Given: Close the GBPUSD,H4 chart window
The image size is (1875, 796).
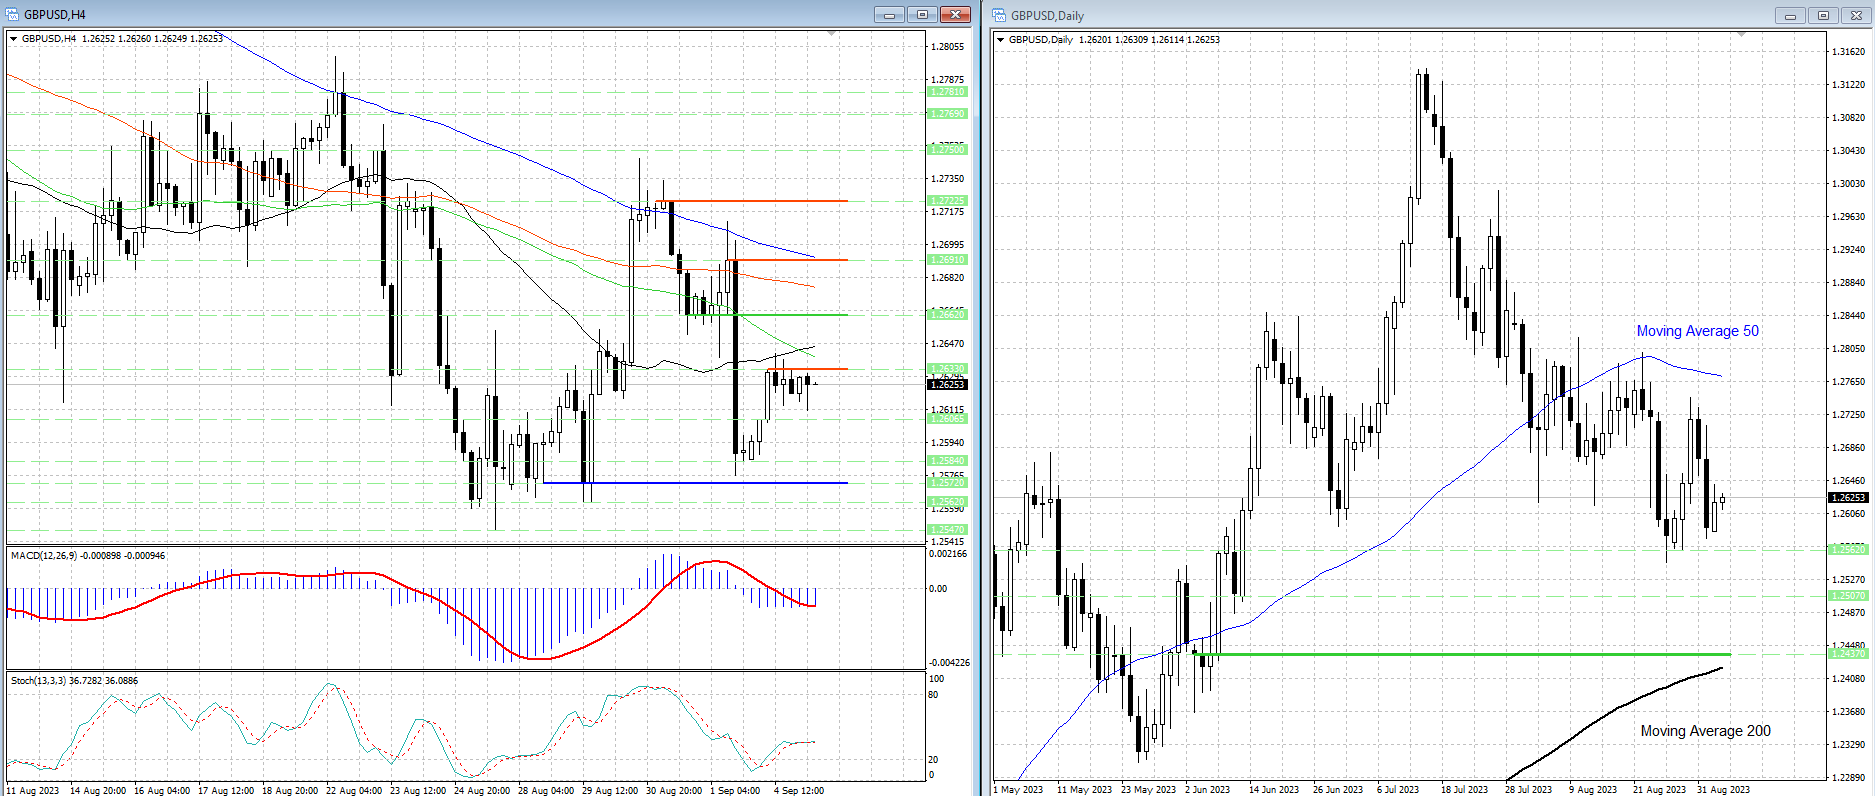Looking at the screenshot, I should [x=955, y=14].
